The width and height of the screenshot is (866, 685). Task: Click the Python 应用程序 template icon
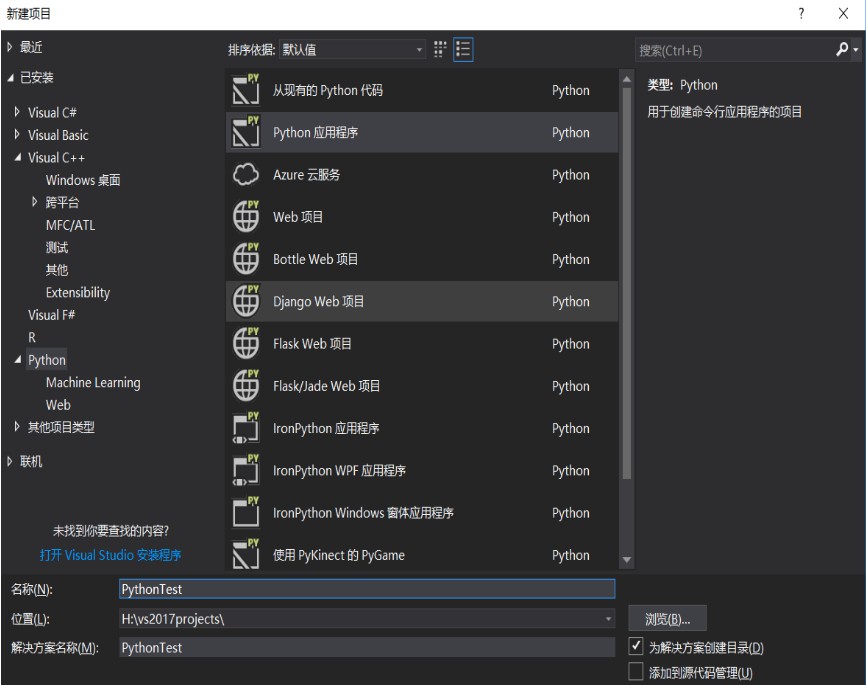[x=246, y=132]
